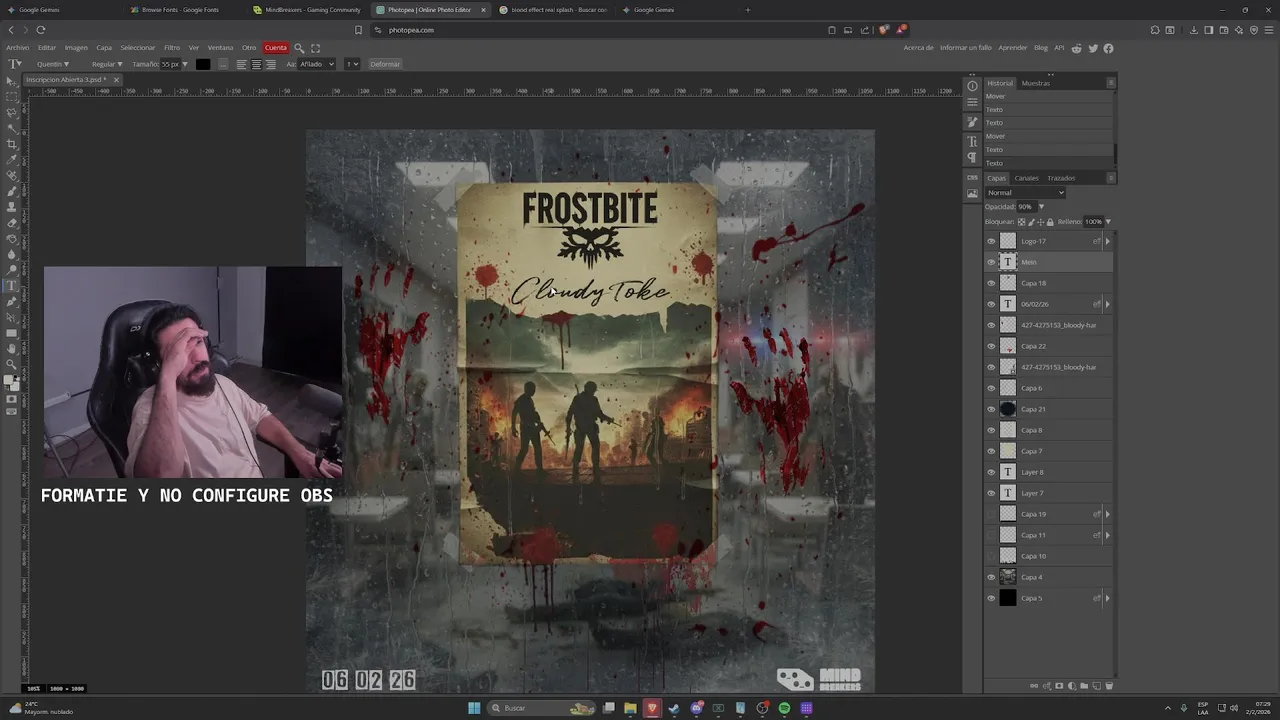Select the Zoom tool in toolbox
This screenshot has height=720, width=1280.
[12, 363]
